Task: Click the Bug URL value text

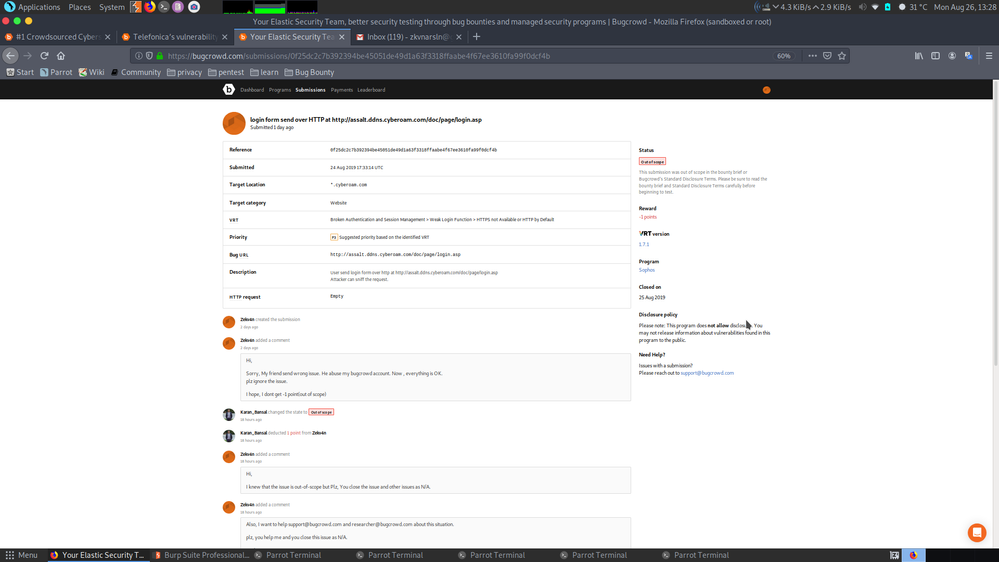Action: click(x=395, y=254)
